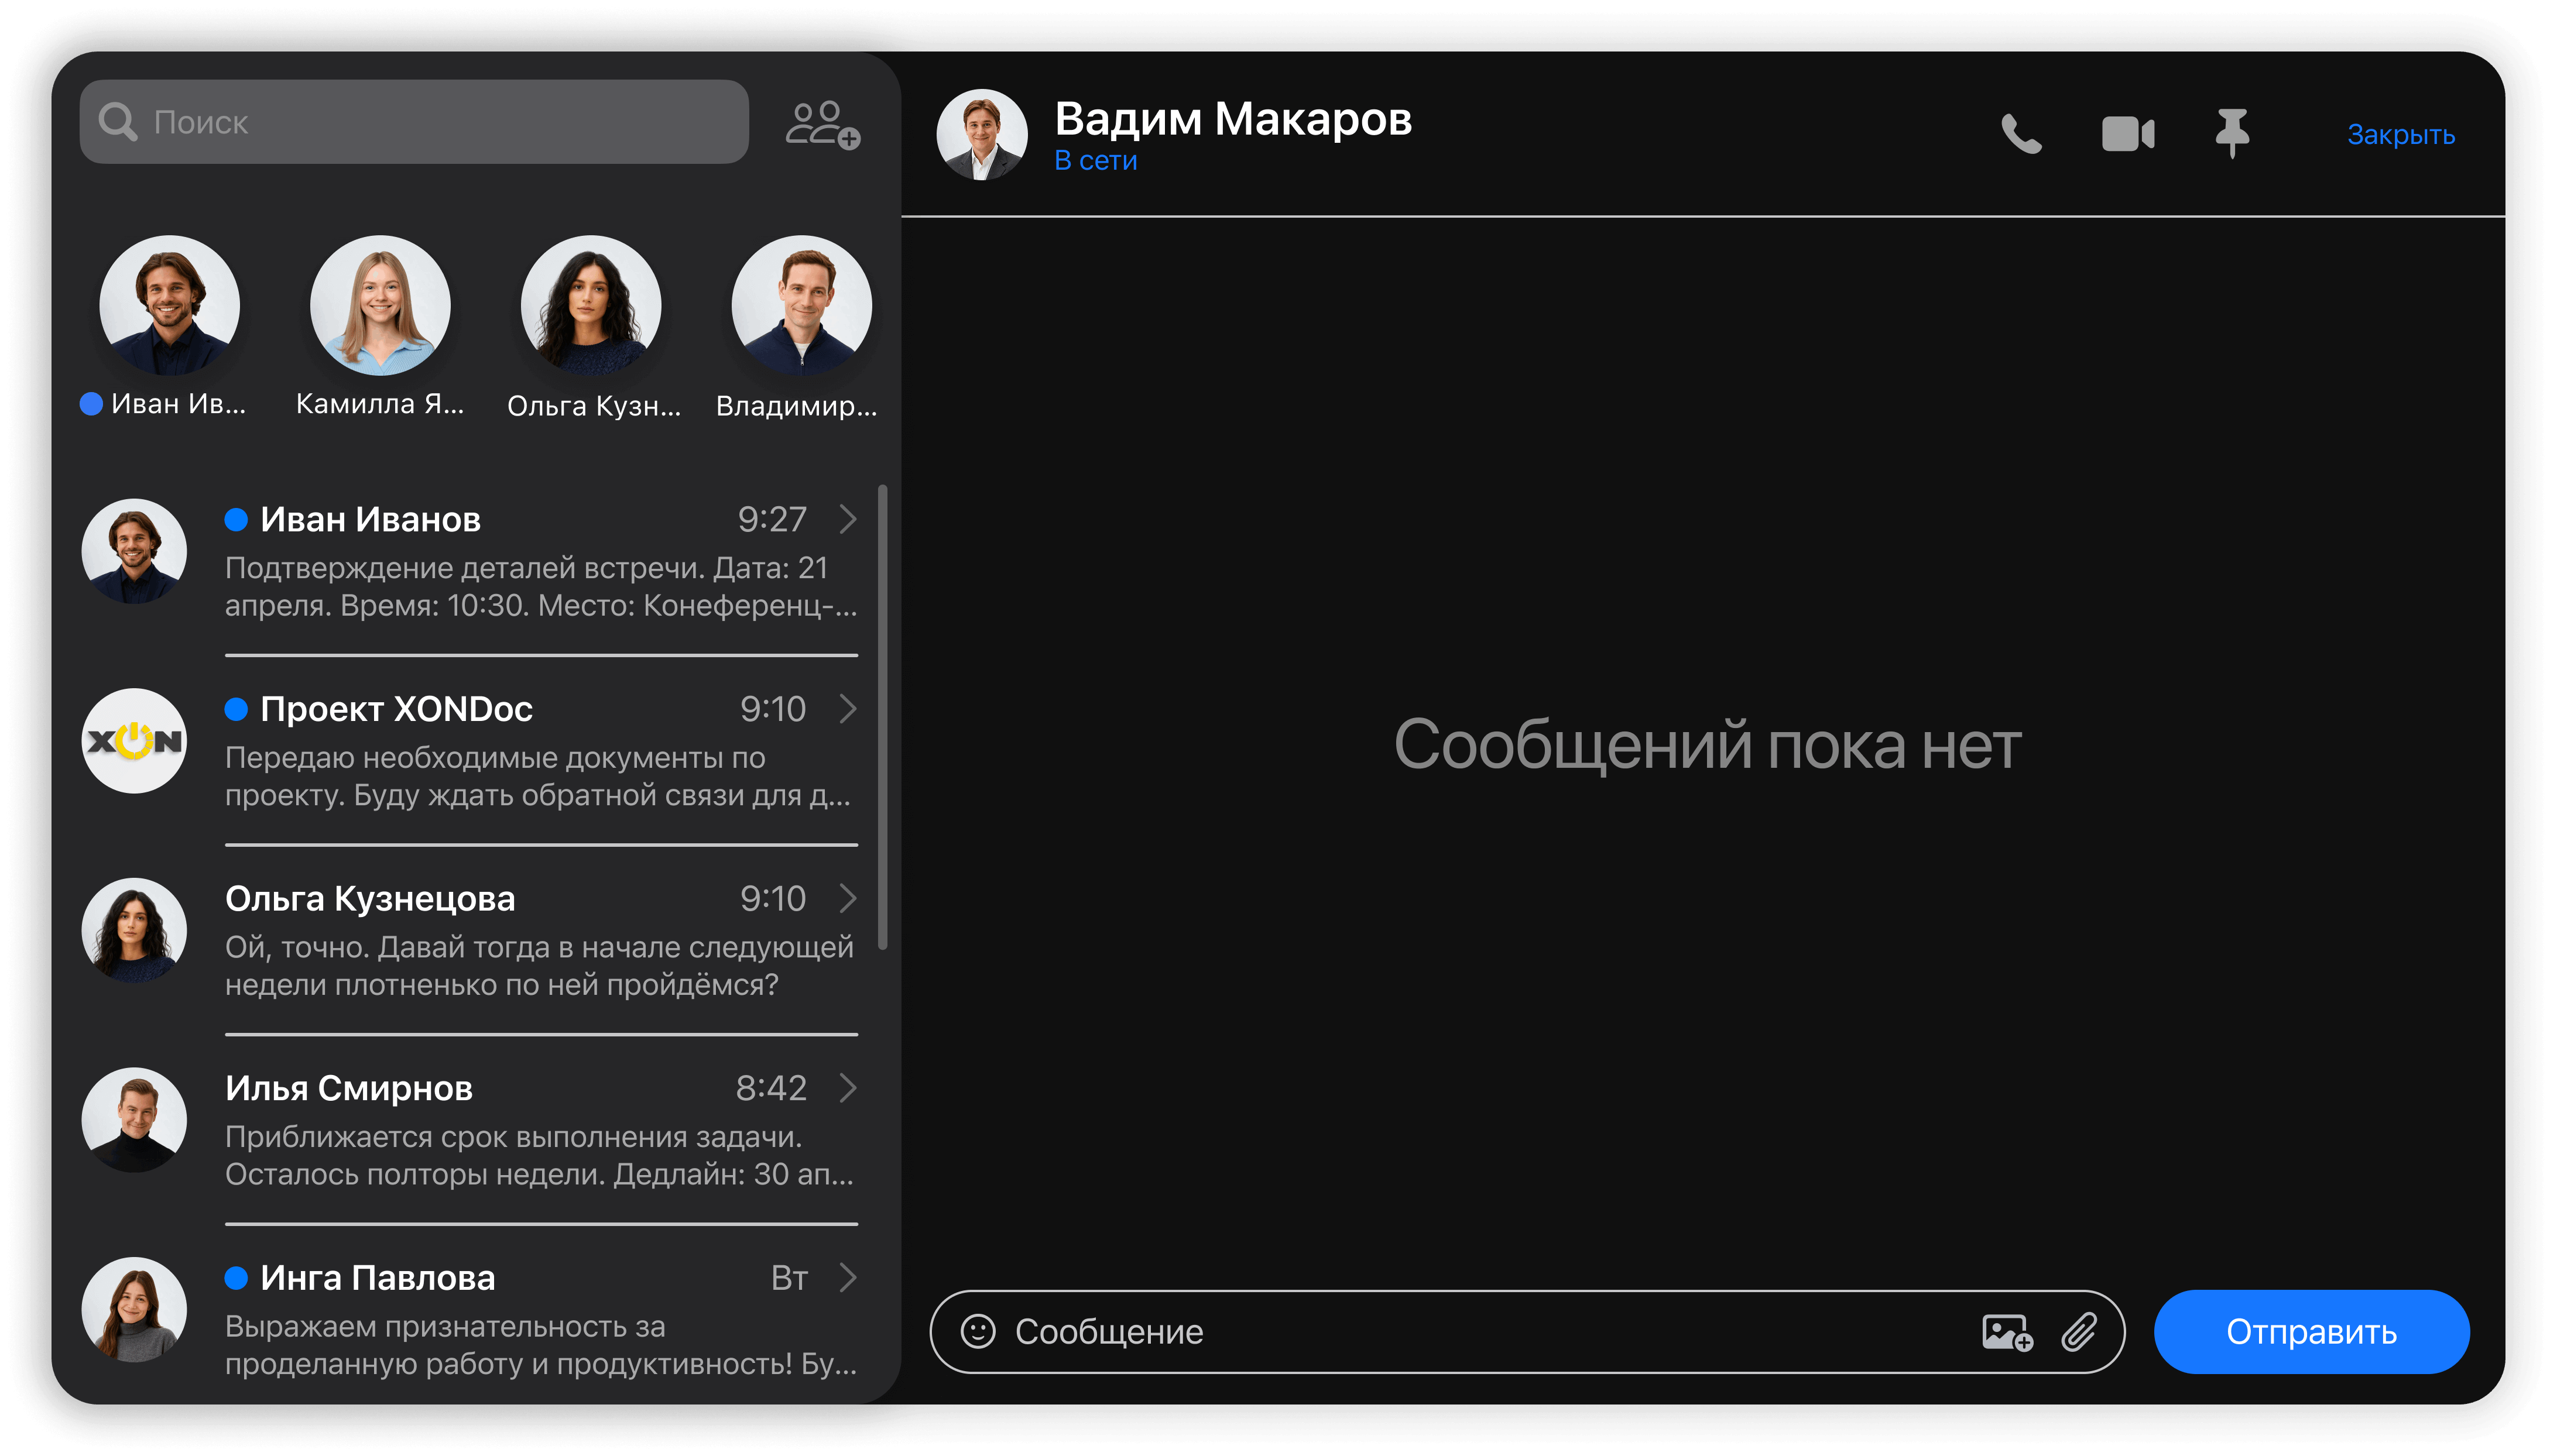Open the Проект XONDoc conversation name

coord(396,709)
